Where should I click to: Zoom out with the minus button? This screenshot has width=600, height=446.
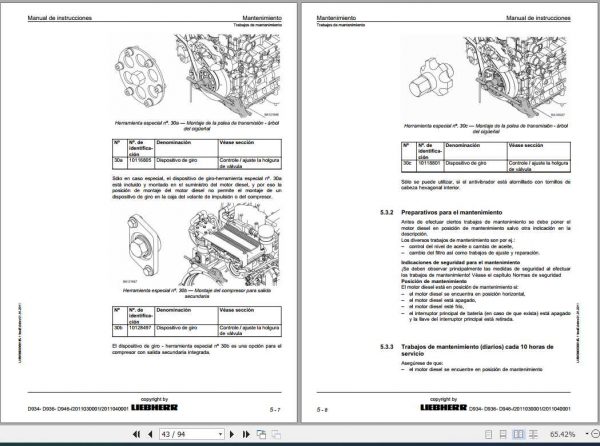(596, 434)
